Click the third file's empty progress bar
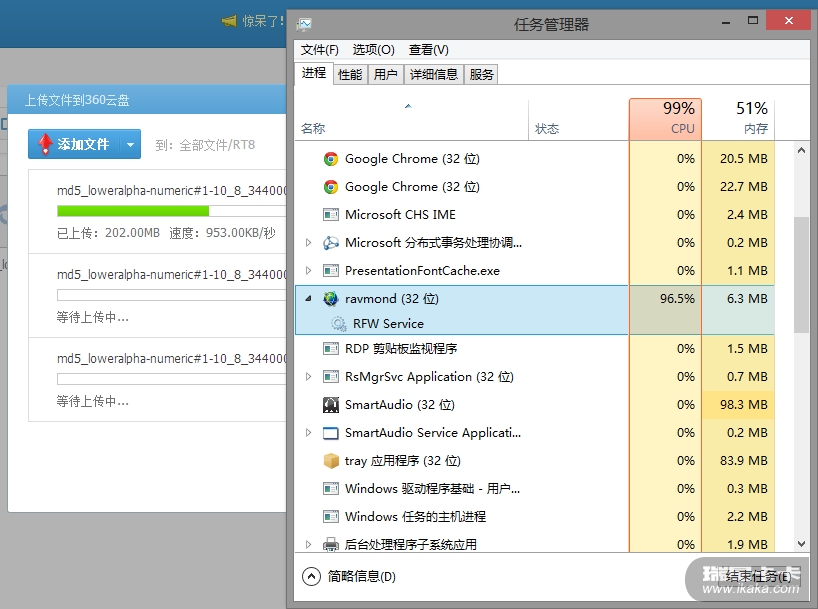The width and height of the screenshot is (818, 609). point(172,378)
